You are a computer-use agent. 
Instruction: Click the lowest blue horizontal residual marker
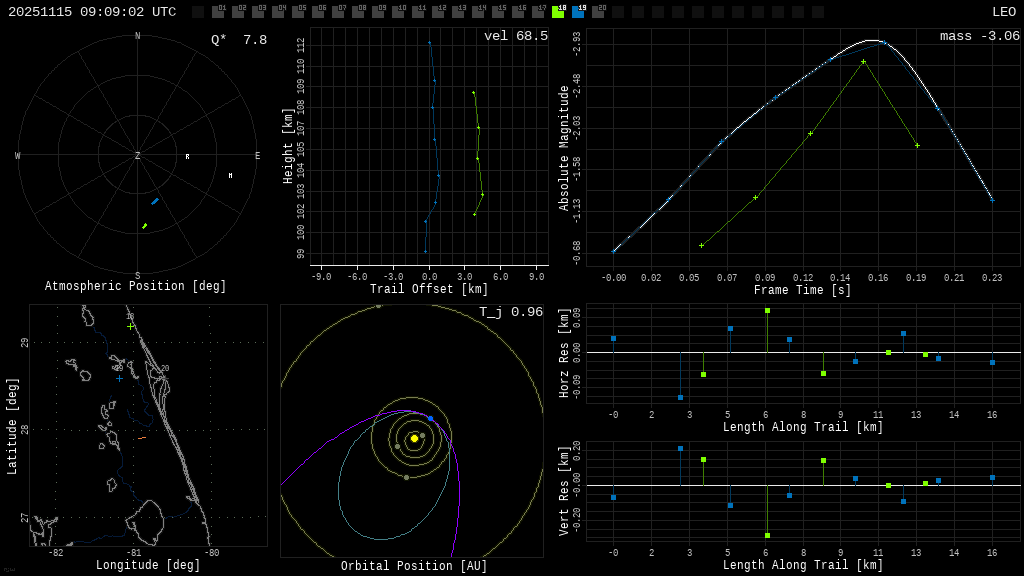[x=680, y=398]
